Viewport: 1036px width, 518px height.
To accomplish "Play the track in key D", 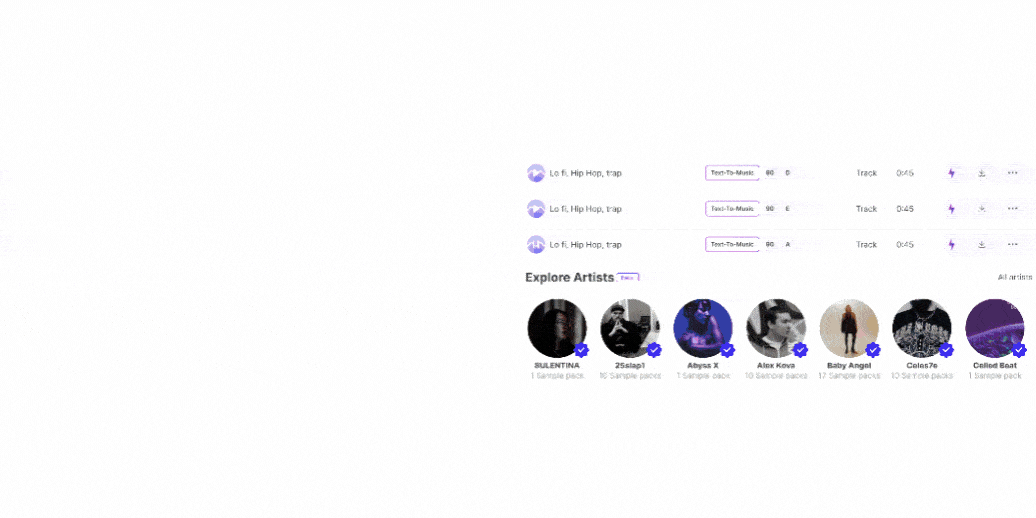I will [536, 173].
